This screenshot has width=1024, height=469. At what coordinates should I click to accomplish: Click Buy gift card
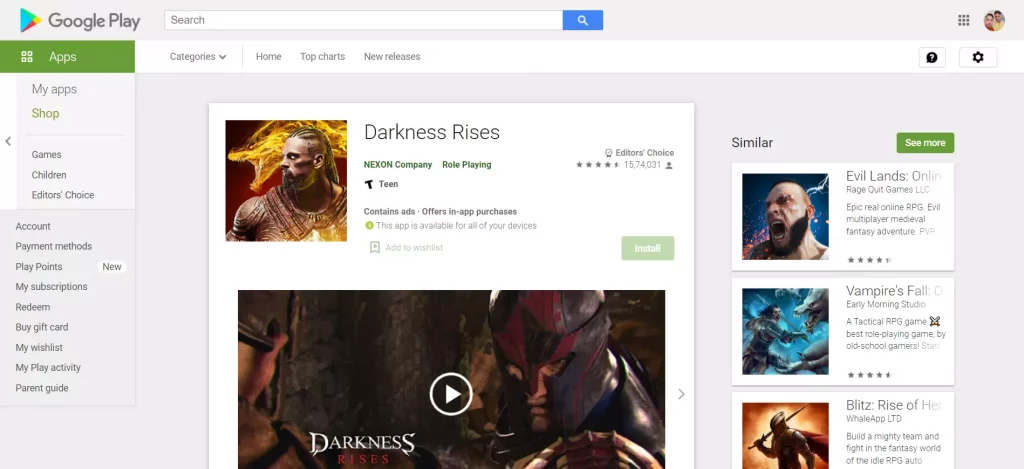point(42,327)
